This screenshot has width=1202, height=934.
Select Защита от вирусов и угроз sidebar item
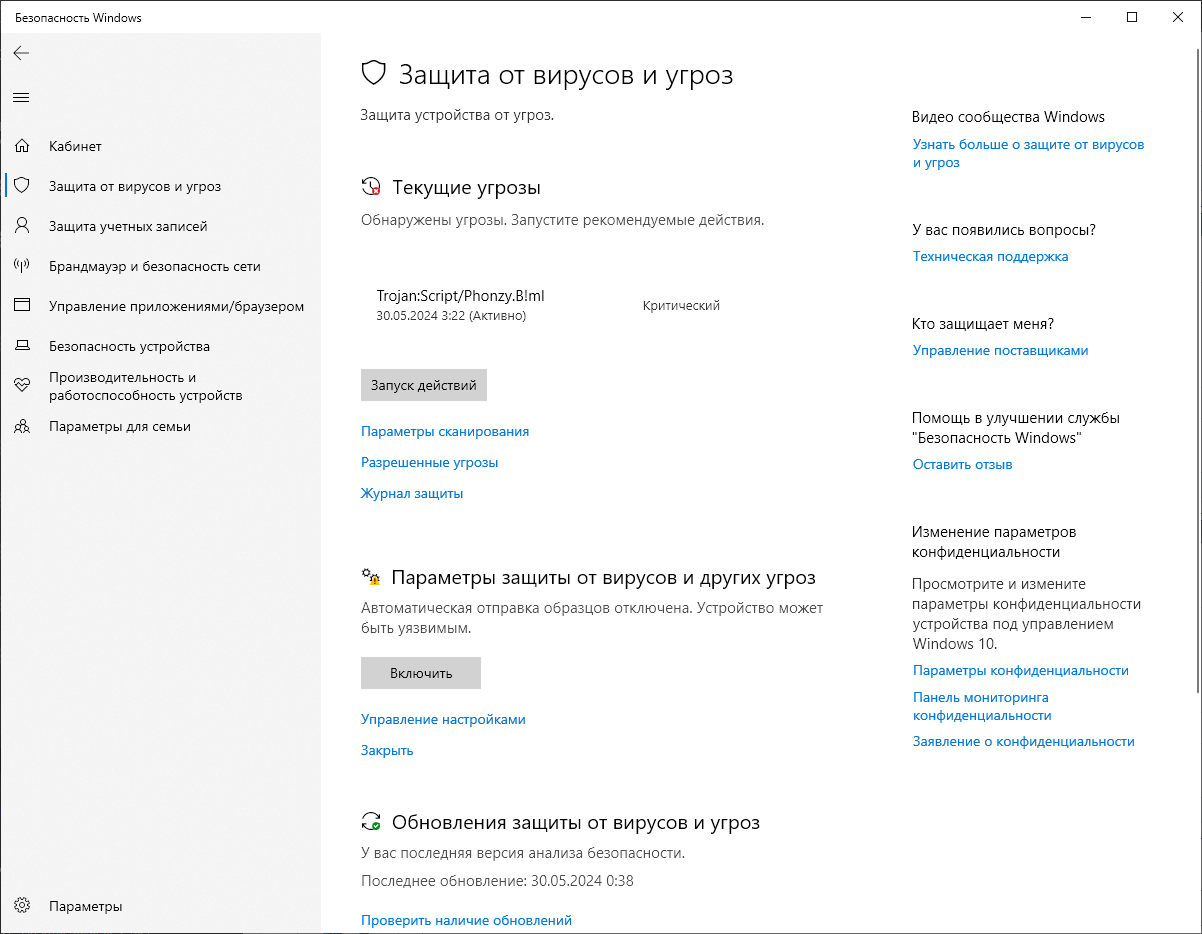tap(135, 186)
